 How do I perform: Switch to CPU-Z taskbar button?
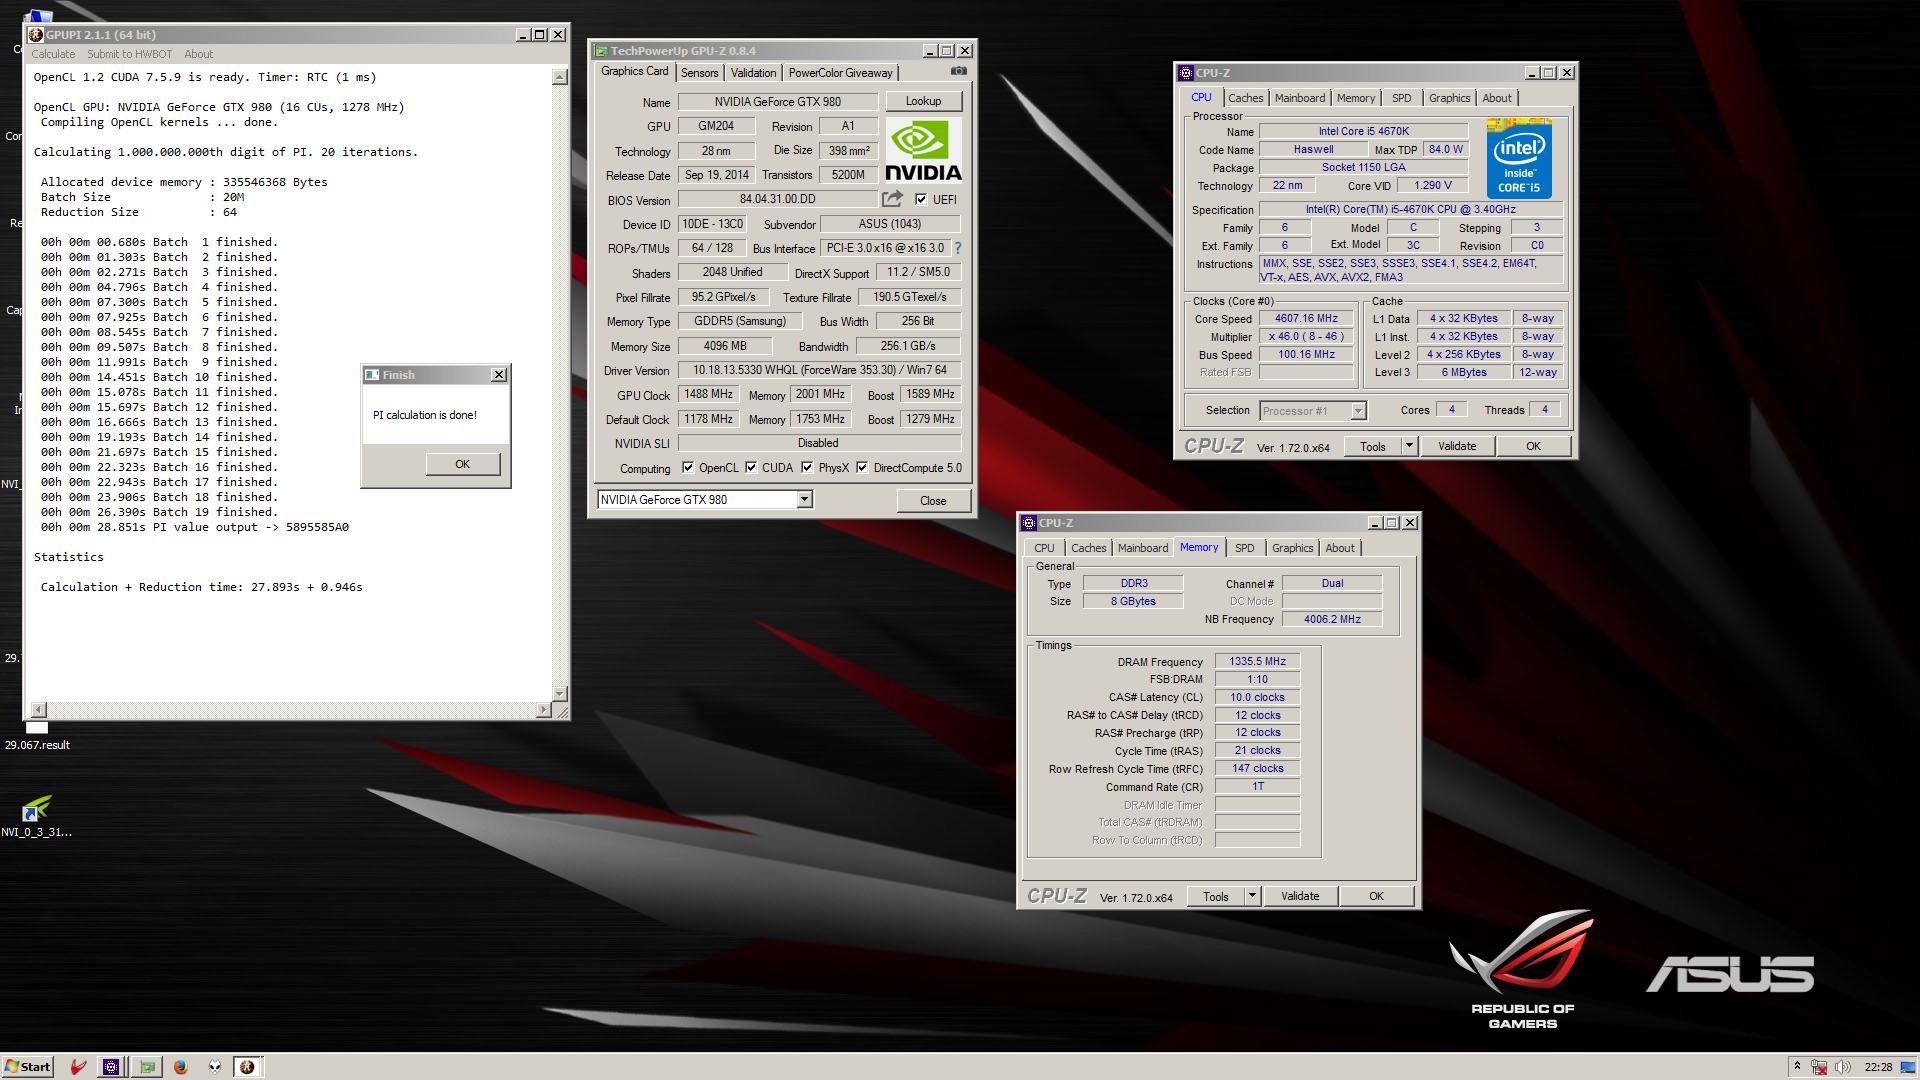(111, 1067)
